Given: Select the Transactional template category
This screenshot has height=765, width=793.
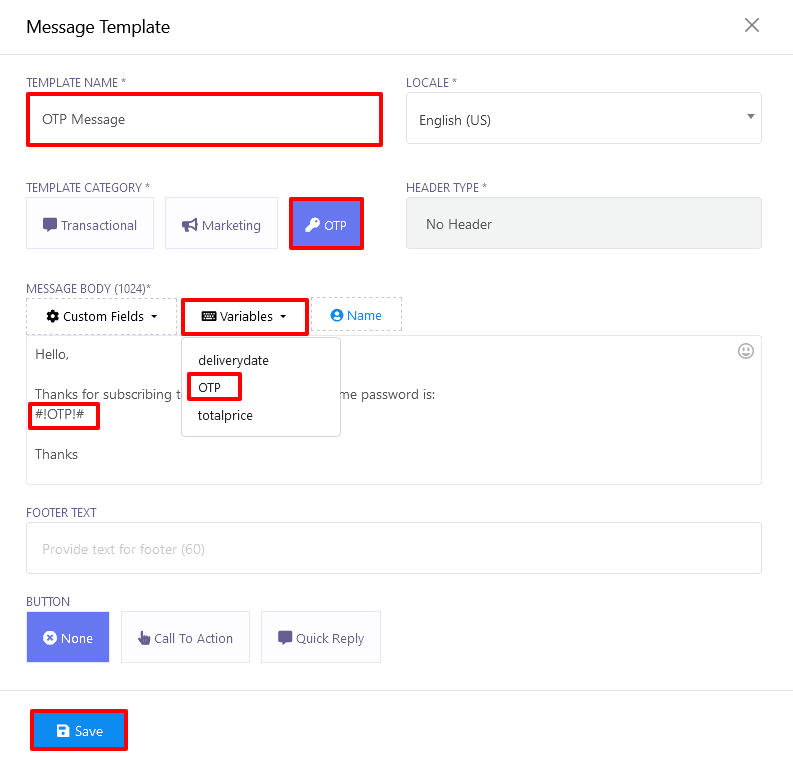Looking at the screenshot, I should point(90,224).
